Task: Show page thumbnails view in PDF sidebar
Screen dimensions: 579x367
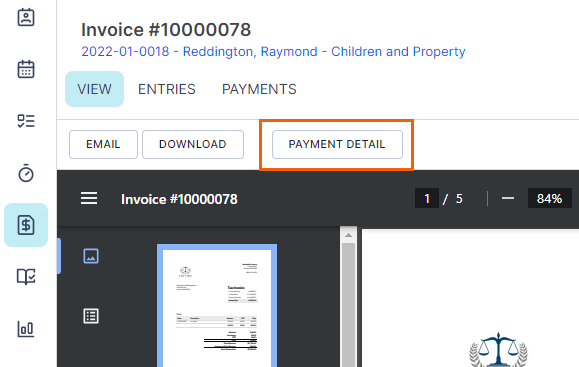Action: pos(91,256)
